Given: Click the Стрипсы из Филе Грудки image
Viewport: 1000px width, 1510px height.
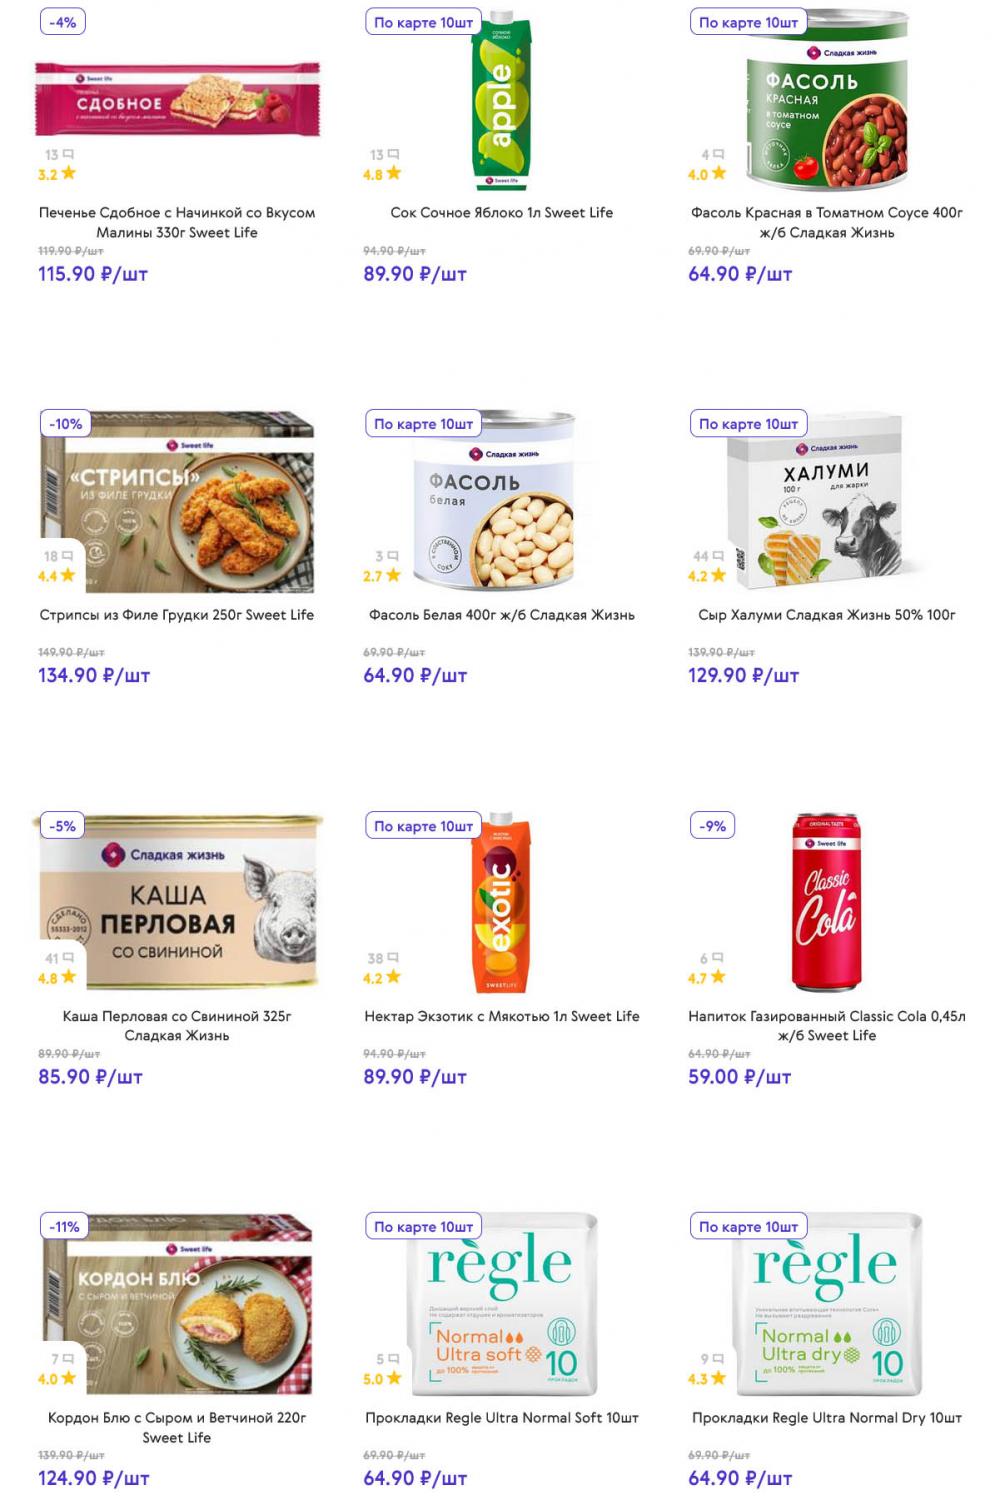Looking at the screenshot, I should (178, 500).
